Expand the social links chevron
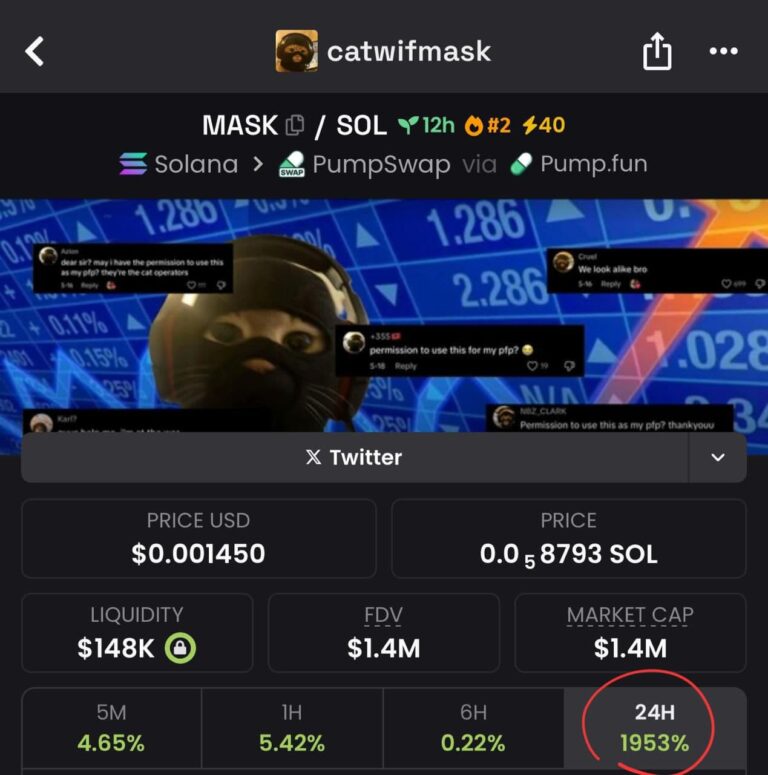Screen dimensions: 768x775 [x=718, y=458]
